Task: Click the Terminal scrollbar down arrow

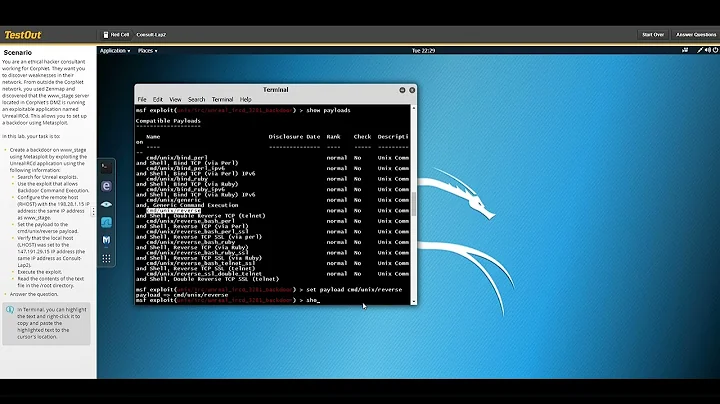Action: [x=414, y=302]
